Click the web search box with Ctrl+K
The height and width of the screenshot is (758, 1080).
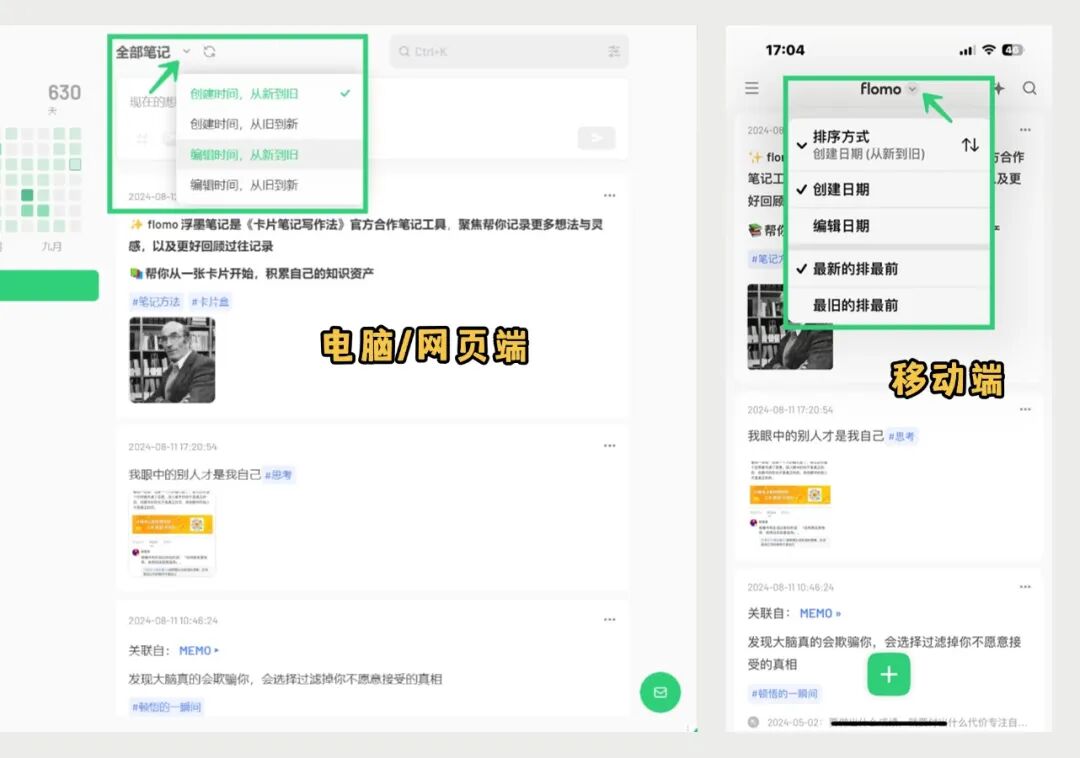(x=509, y=52)
